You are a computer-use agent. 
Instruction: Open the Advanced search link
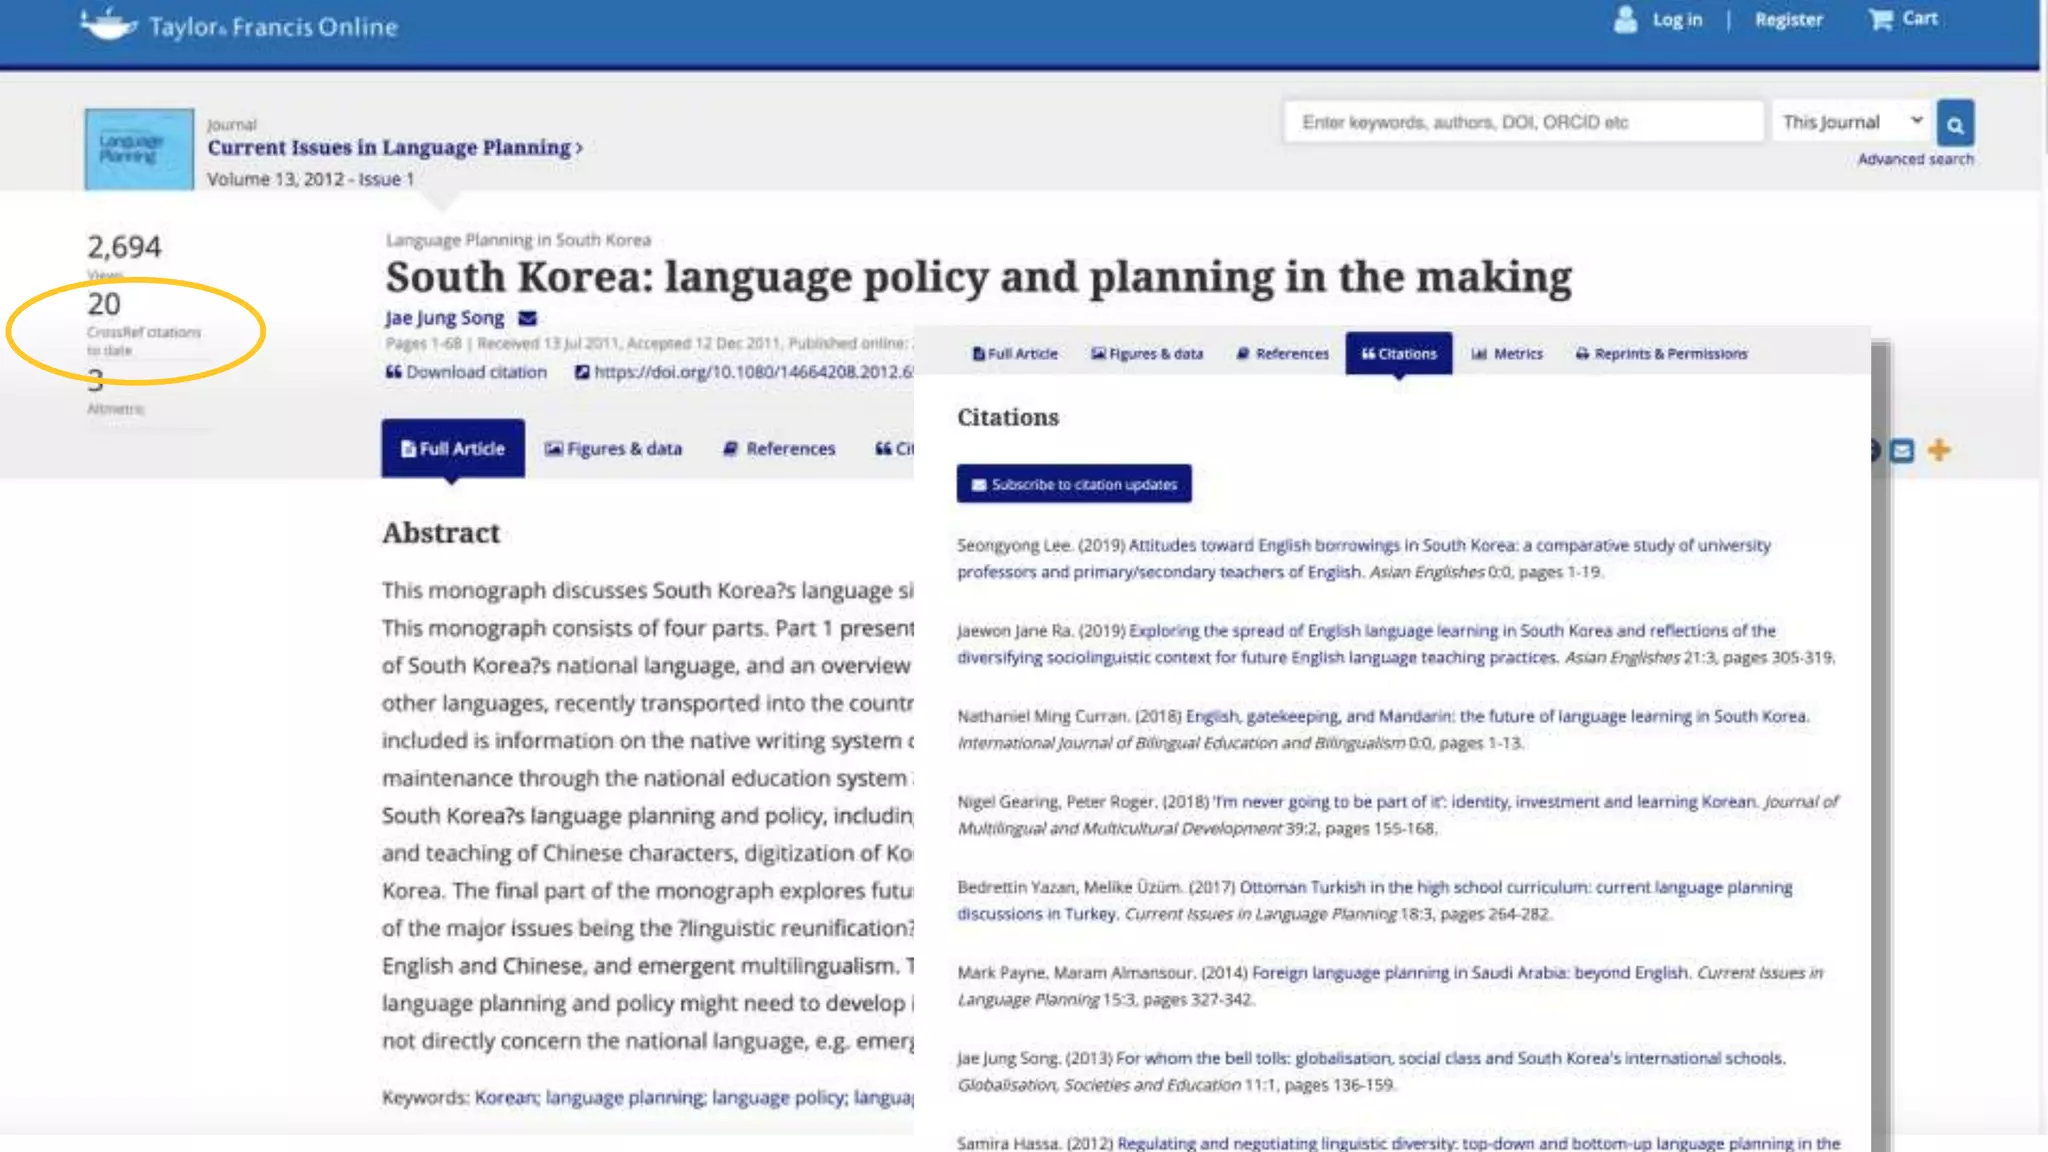pyautogui.click(x=1915, y=159)
